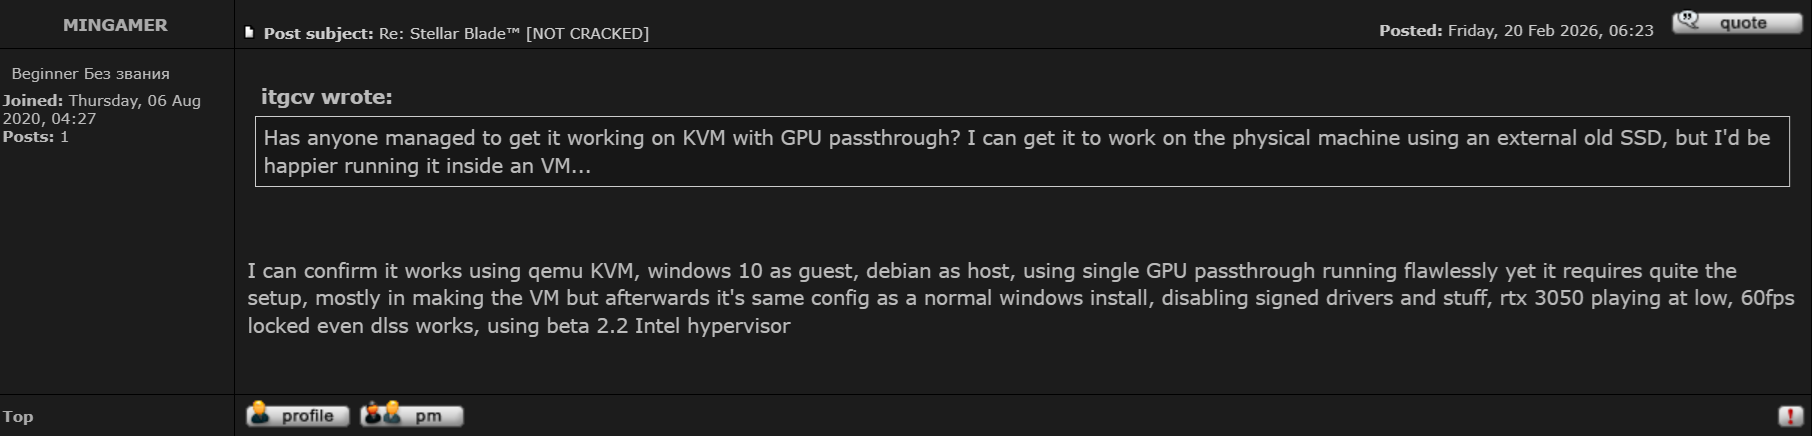
Task: Click the 'Post subject:' label
Action: tap(318, 34)
